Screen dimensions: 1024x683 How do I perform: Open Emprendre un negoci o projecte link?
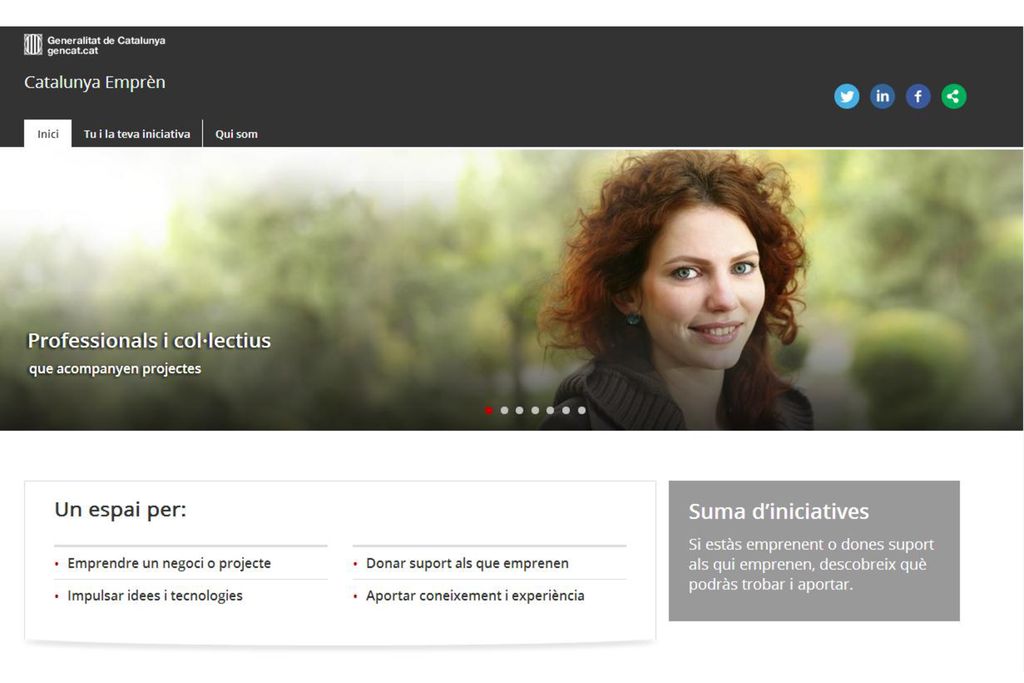click(x=169, y=563)
